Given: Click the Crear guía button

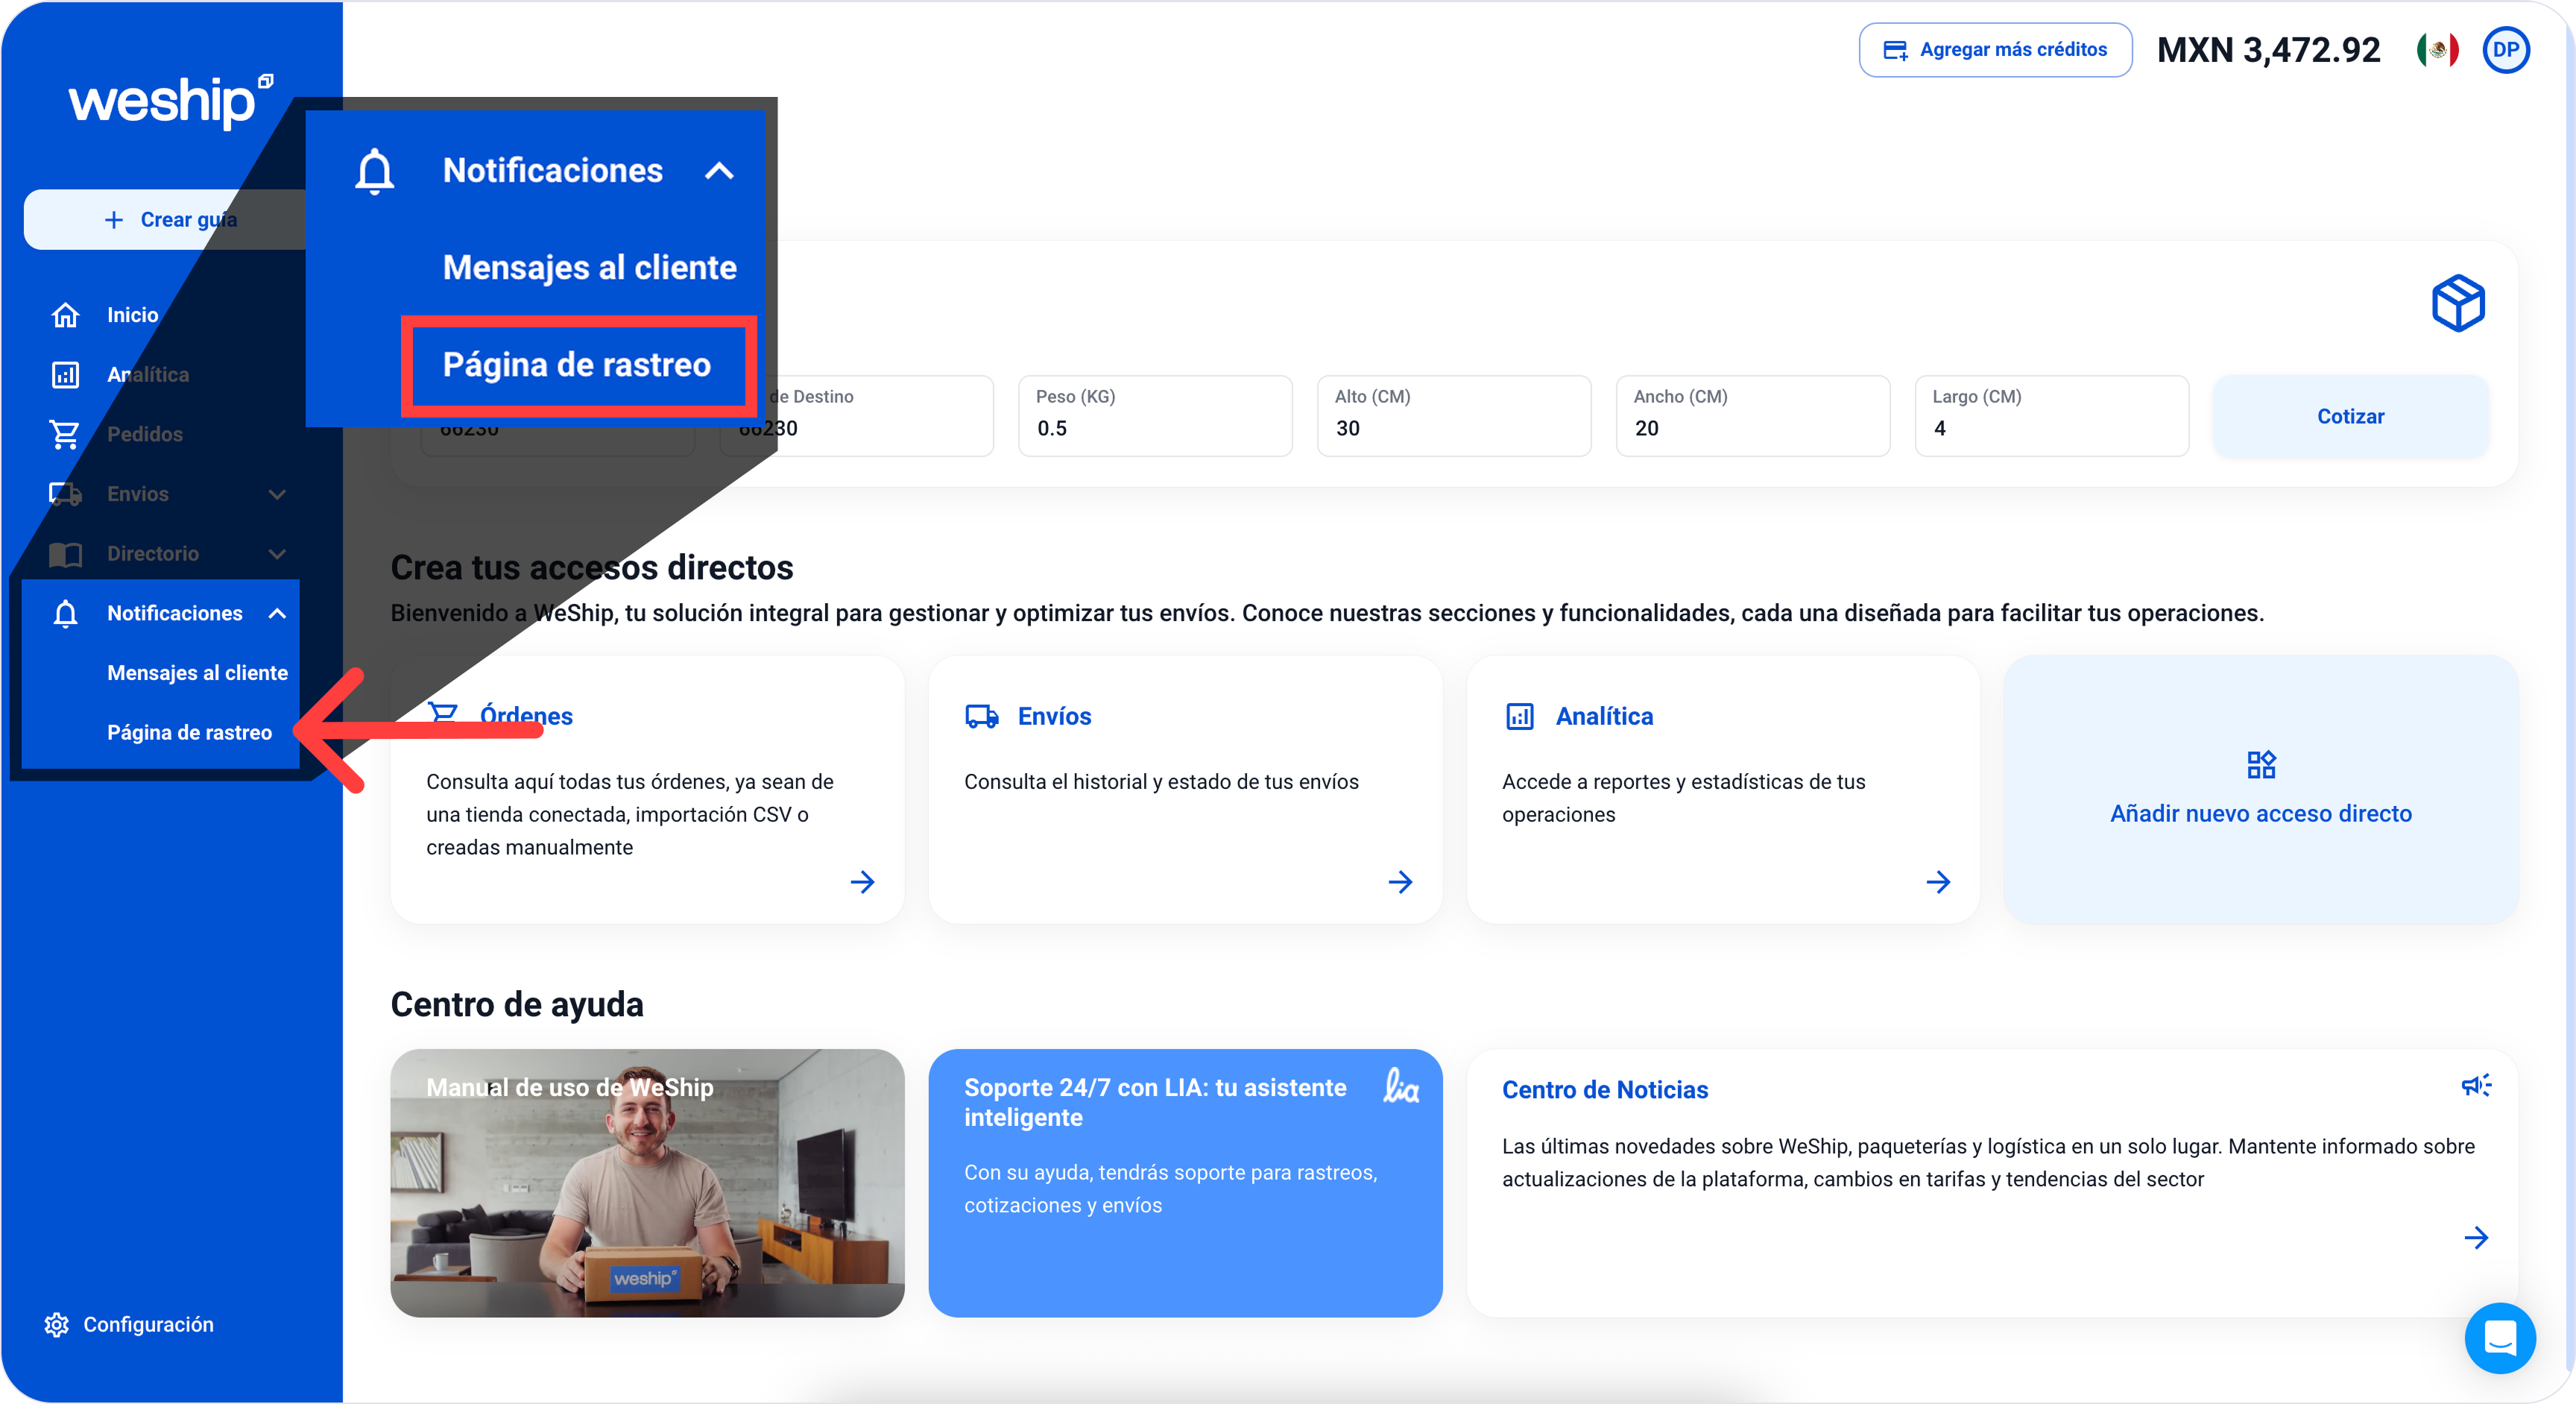Looking at the screenshot, I should 170,220.
